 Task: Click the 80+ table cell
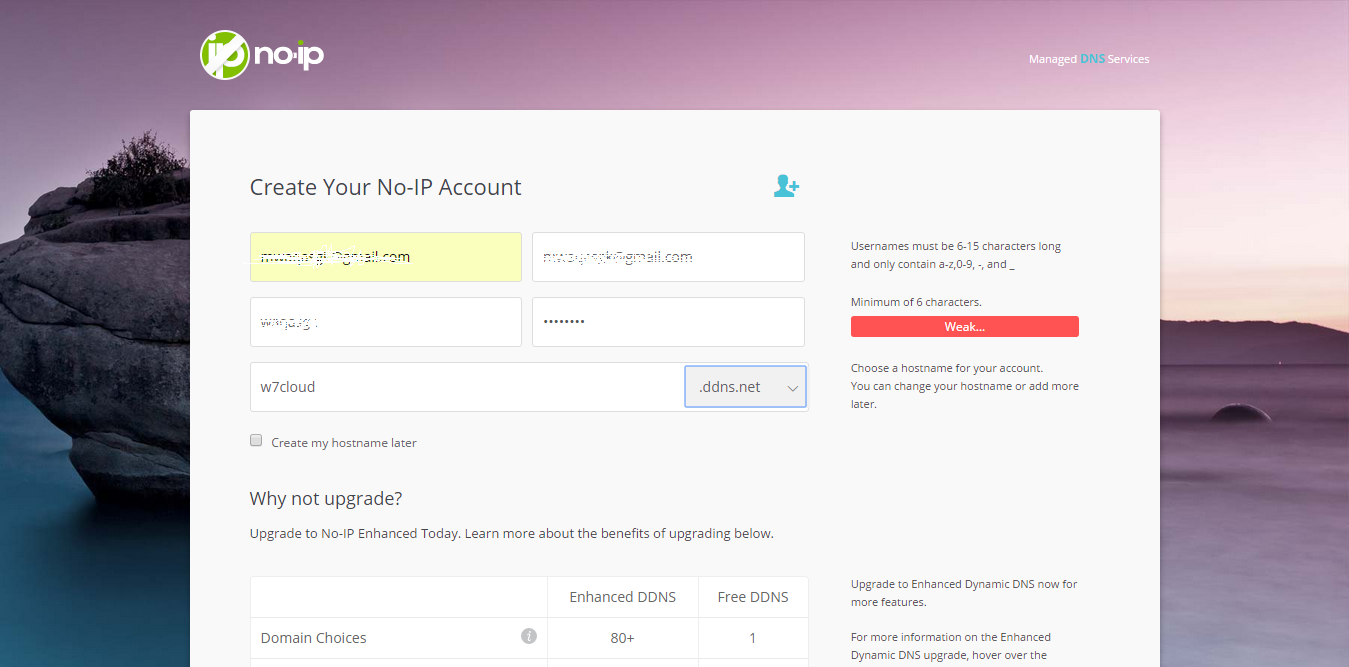622,638
